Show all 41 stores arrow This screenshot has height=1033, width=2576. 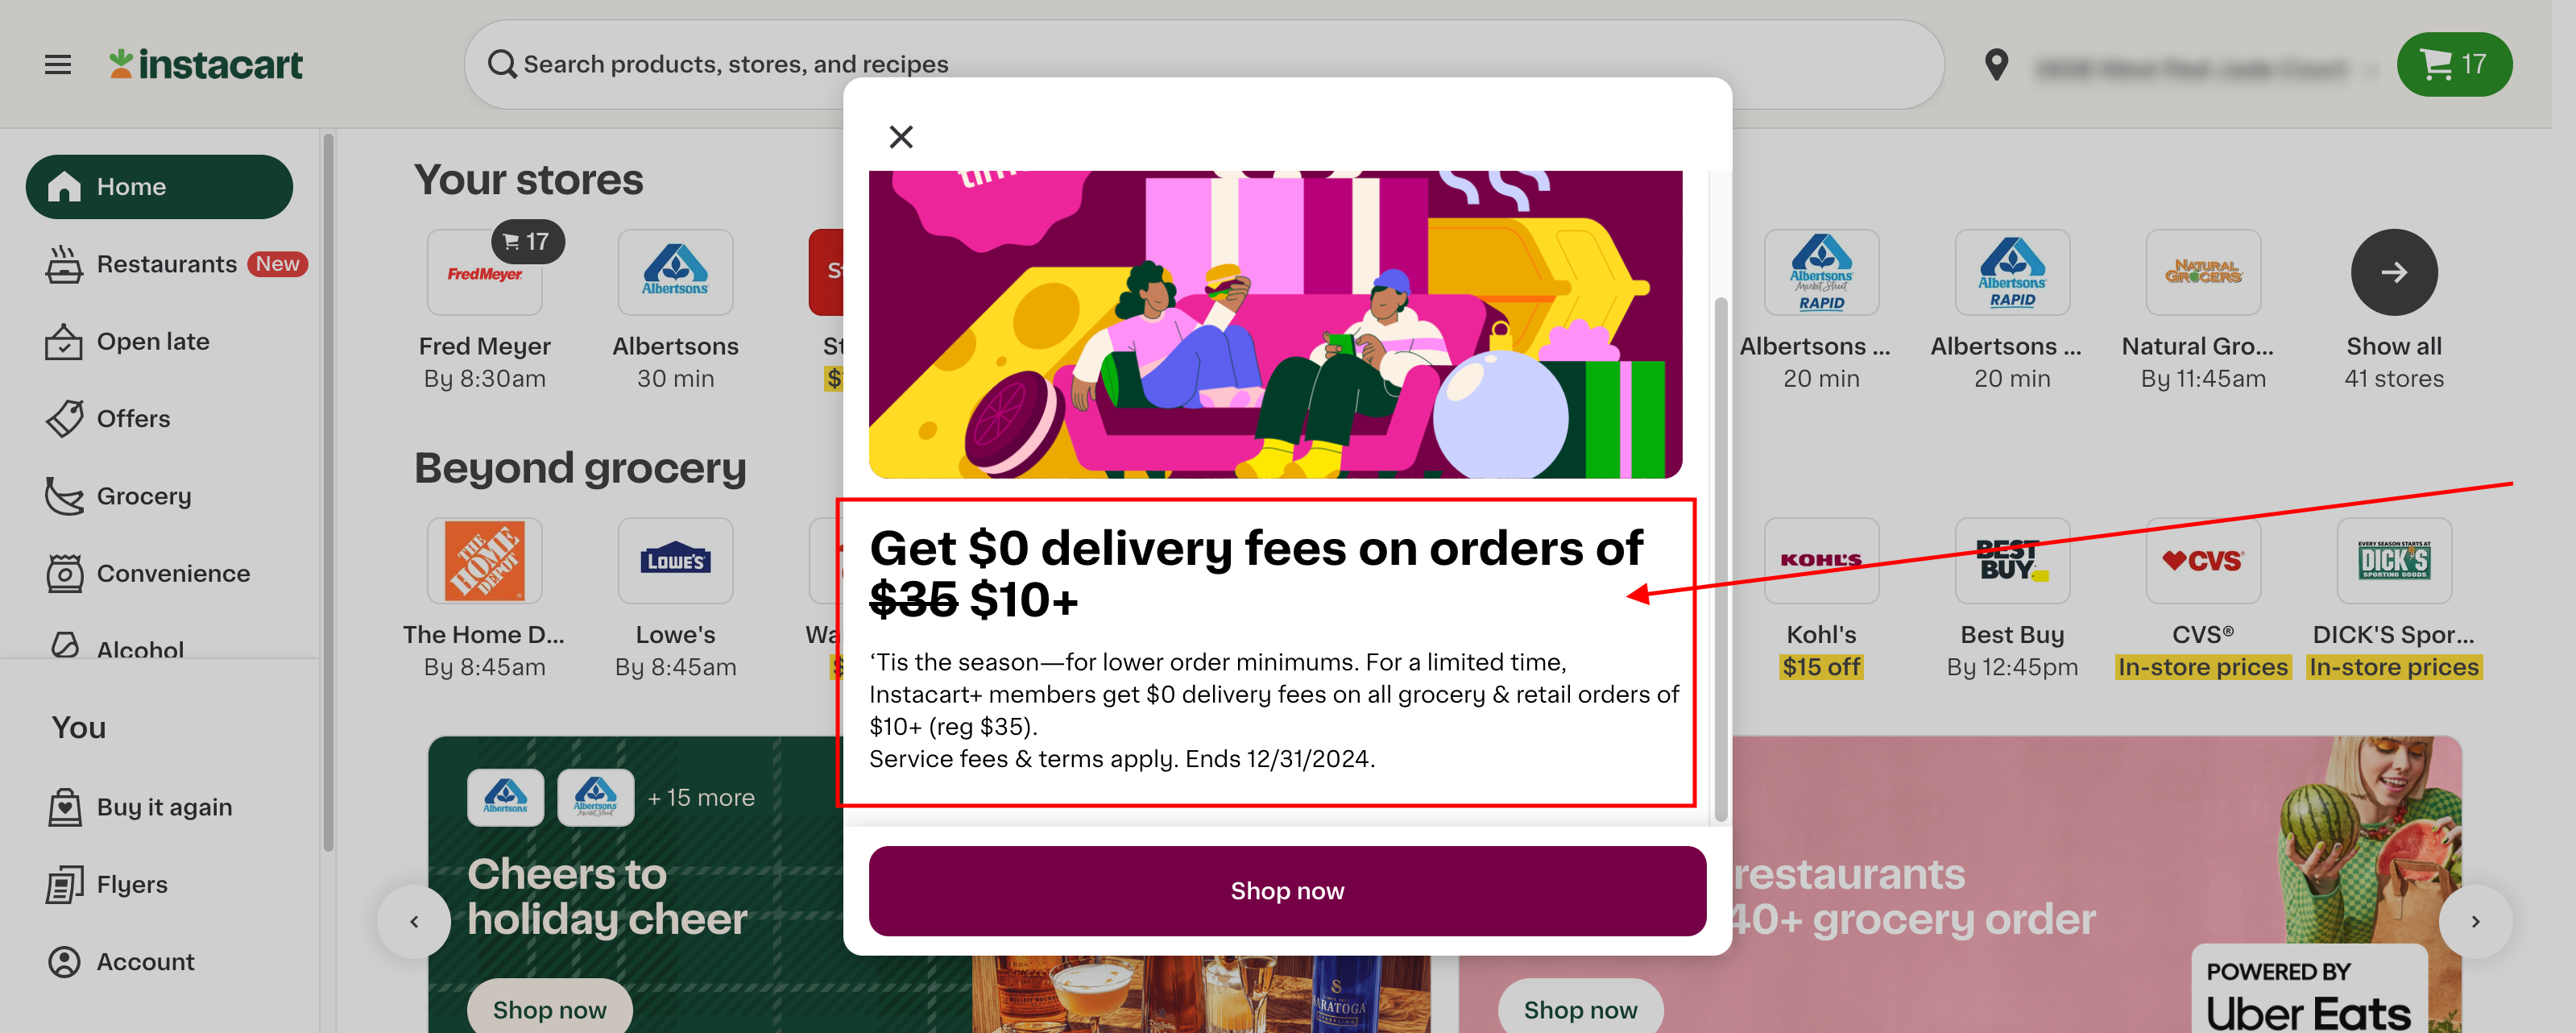2394,272
